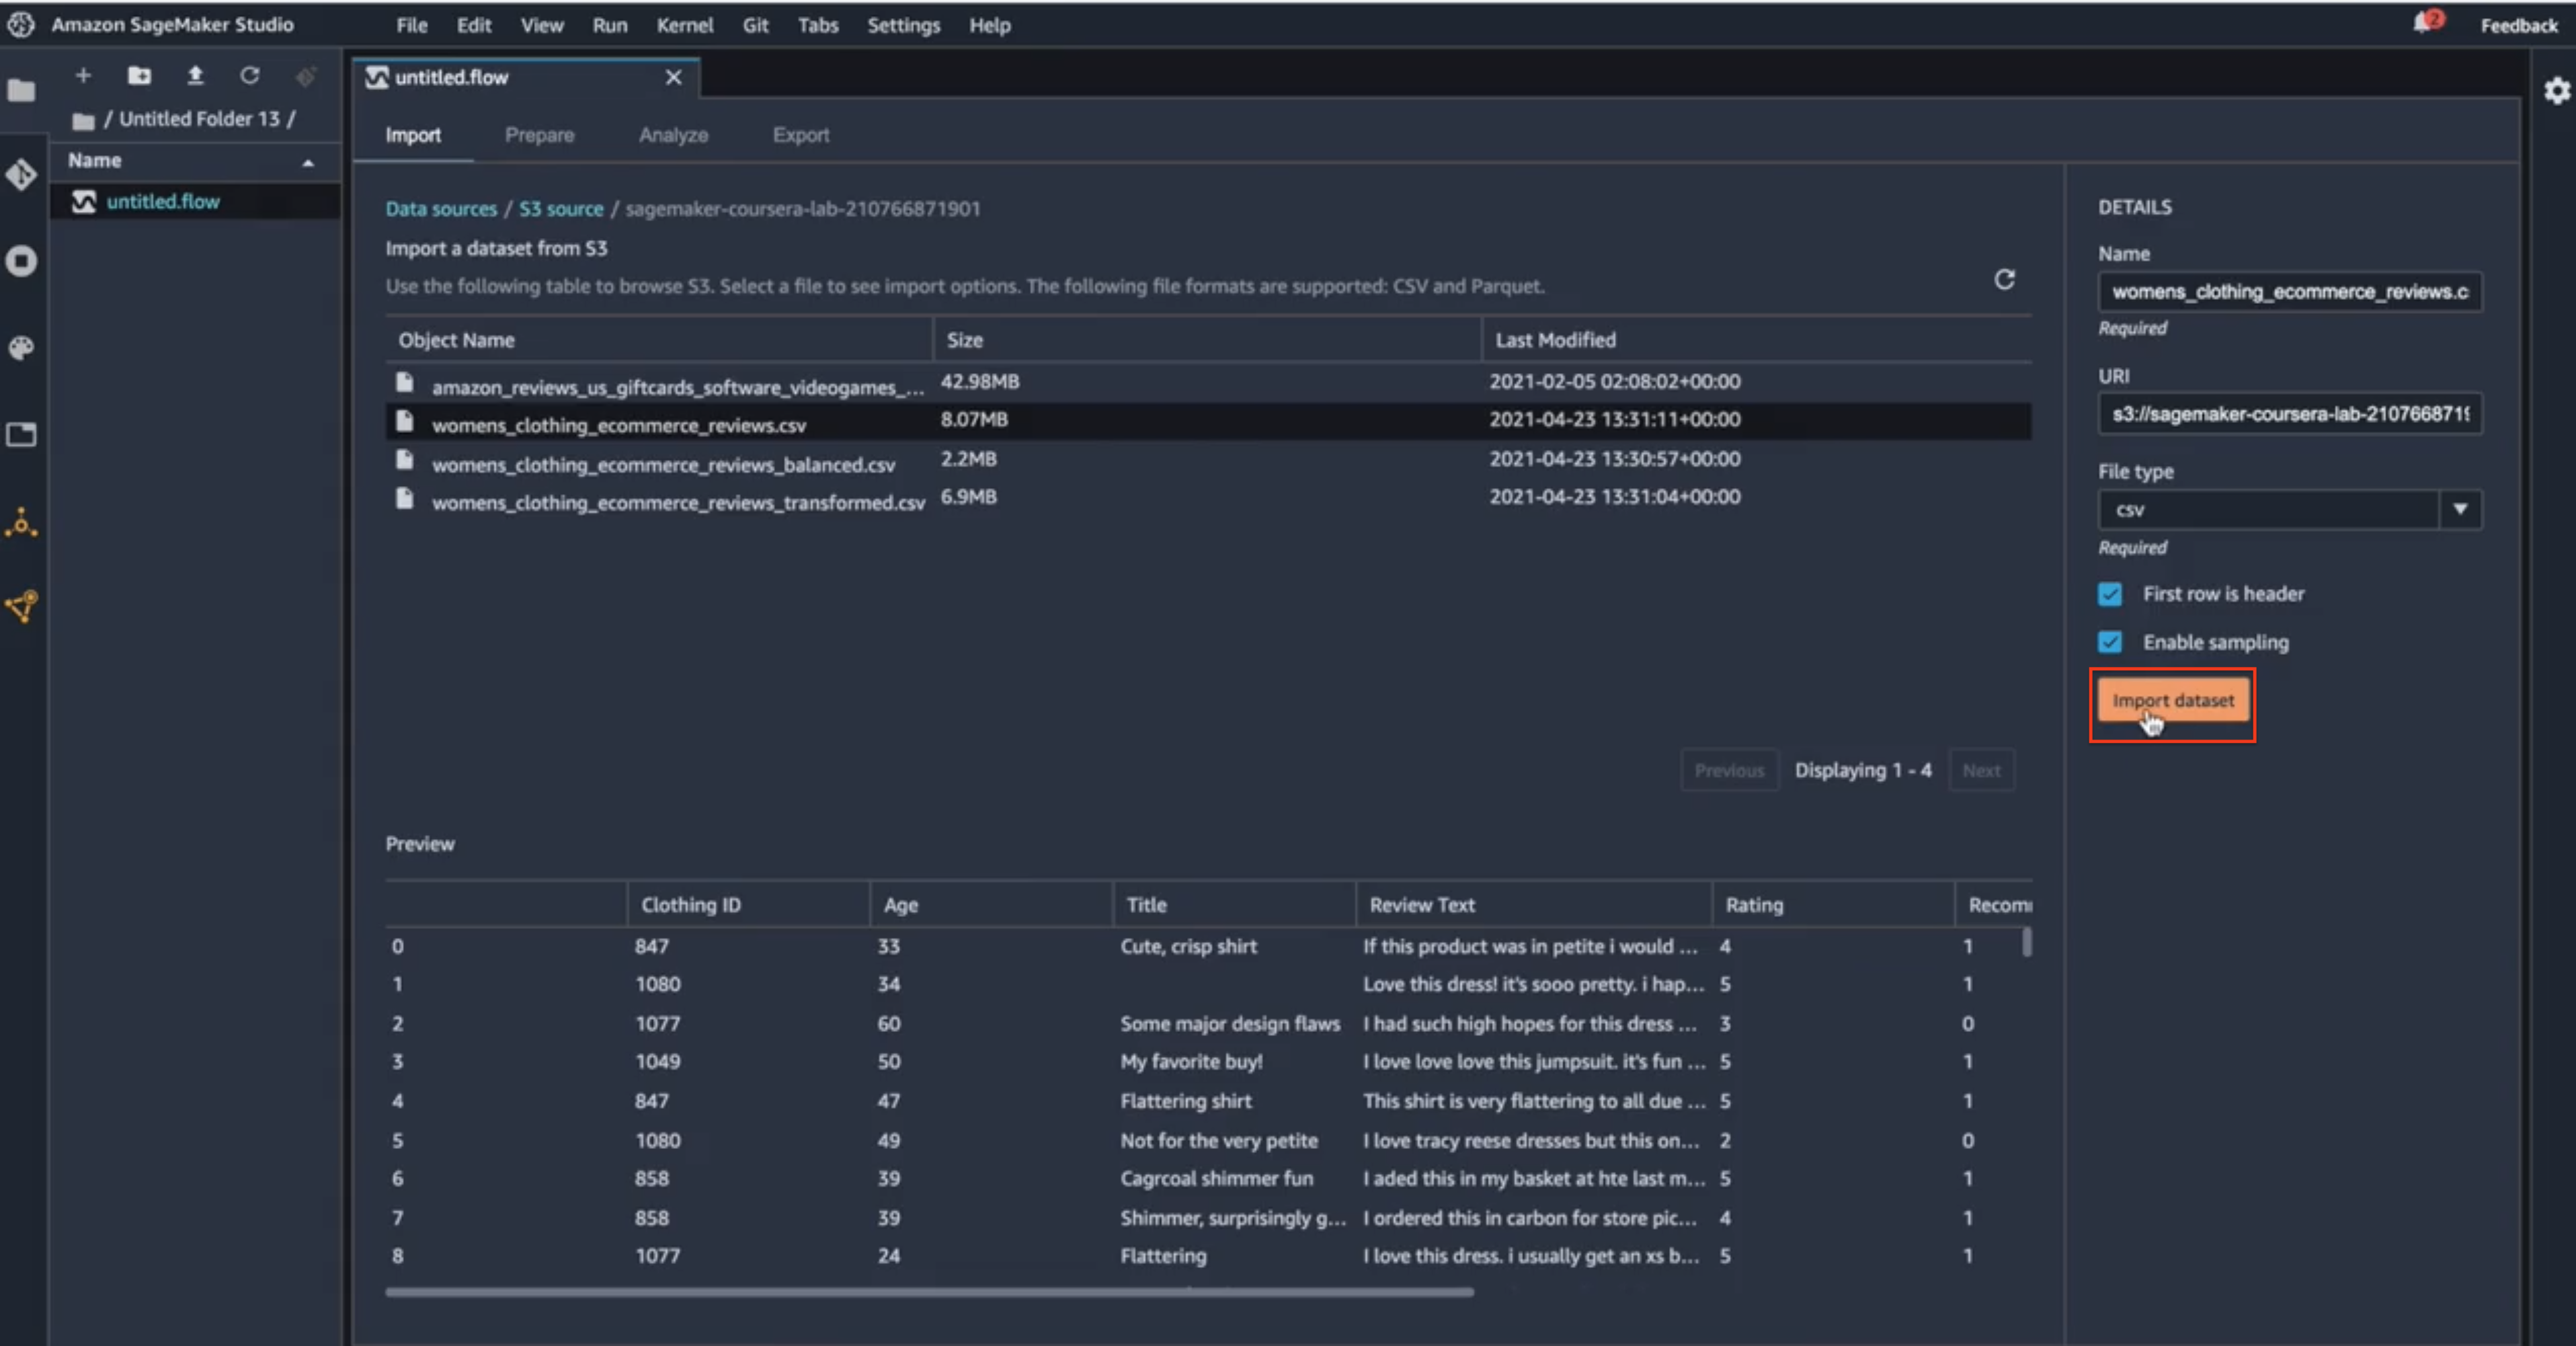
Task: Open the View menu
Action: pos(542,25)
